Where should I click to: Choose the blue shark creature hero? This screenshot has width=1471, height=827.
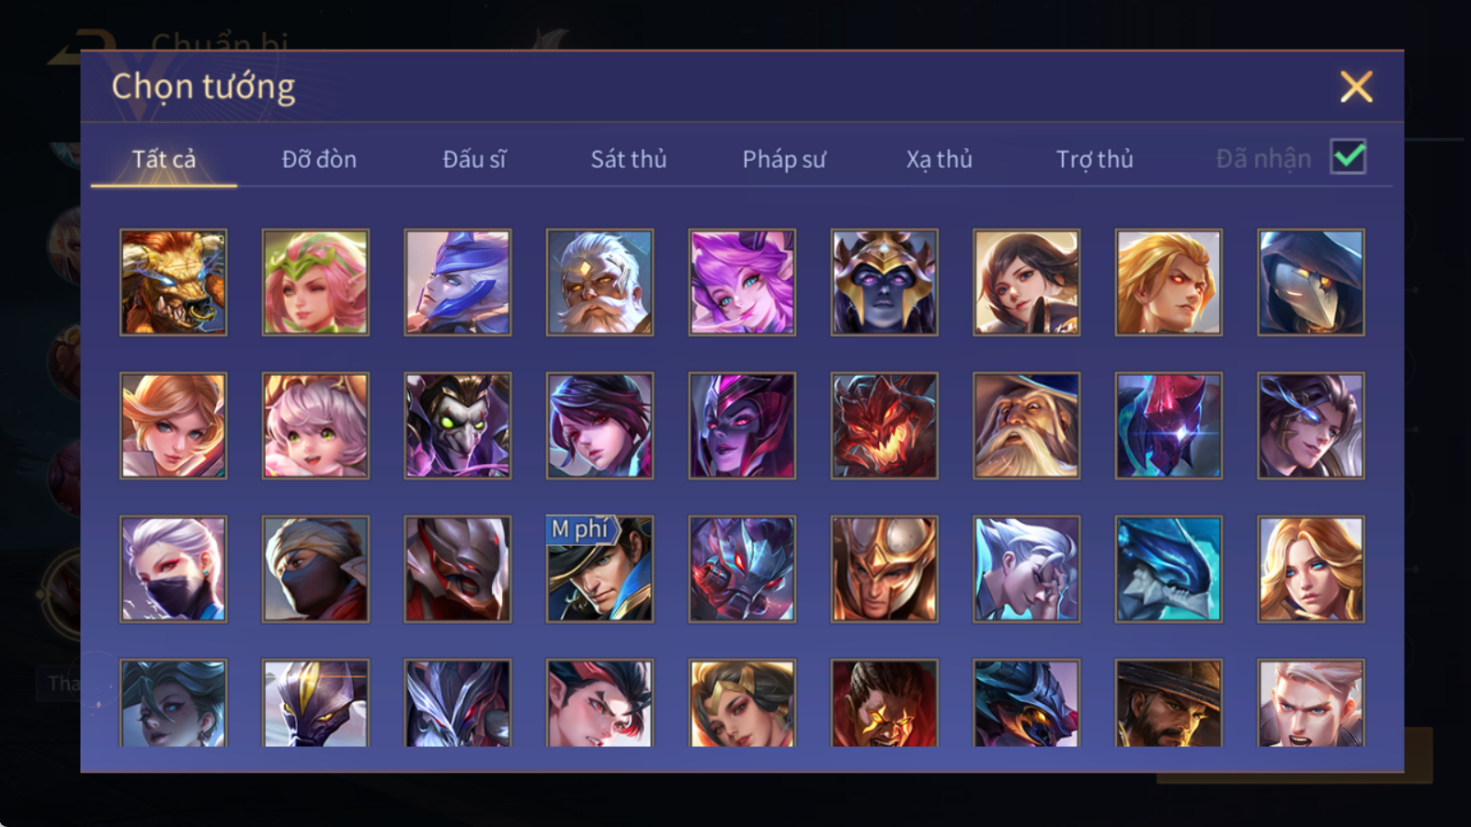click(x=1168, y=569)
